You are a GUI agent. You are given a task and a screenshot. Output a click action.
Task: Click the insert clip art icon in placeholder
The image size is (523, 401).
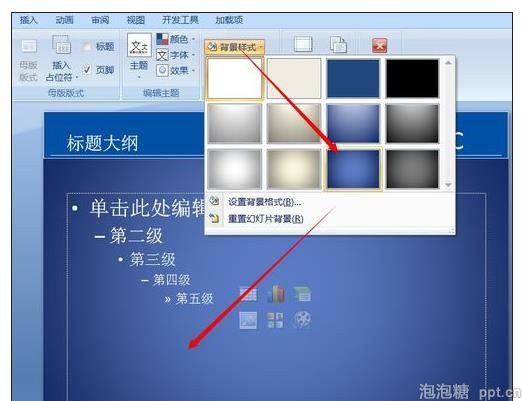[276, 320]
